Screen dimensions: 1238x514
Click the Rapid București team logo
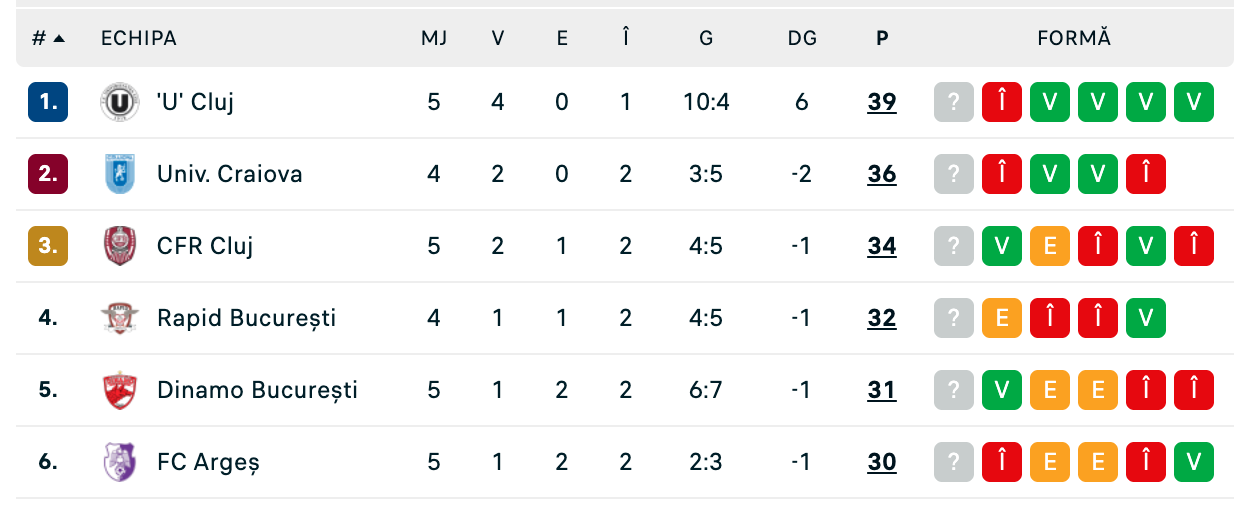[x=119, y=318]
